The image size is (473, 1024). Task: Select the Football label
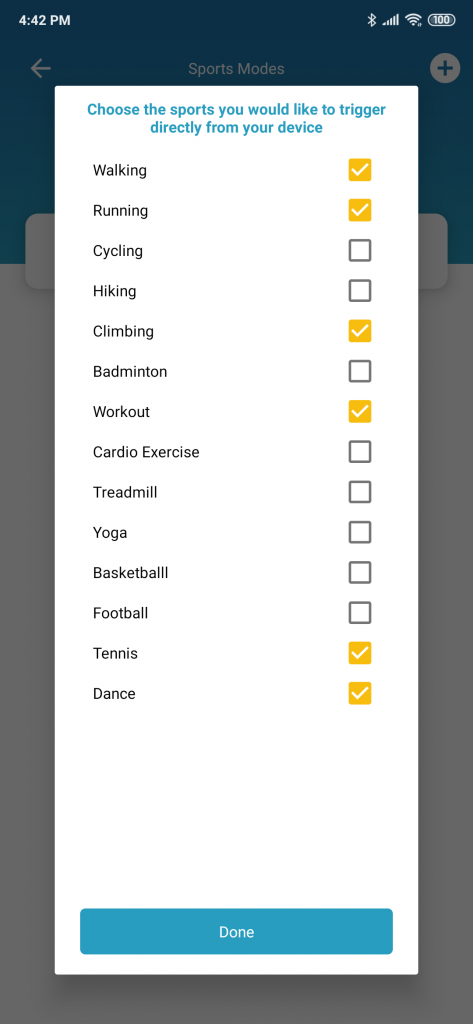tap(121, 613)
